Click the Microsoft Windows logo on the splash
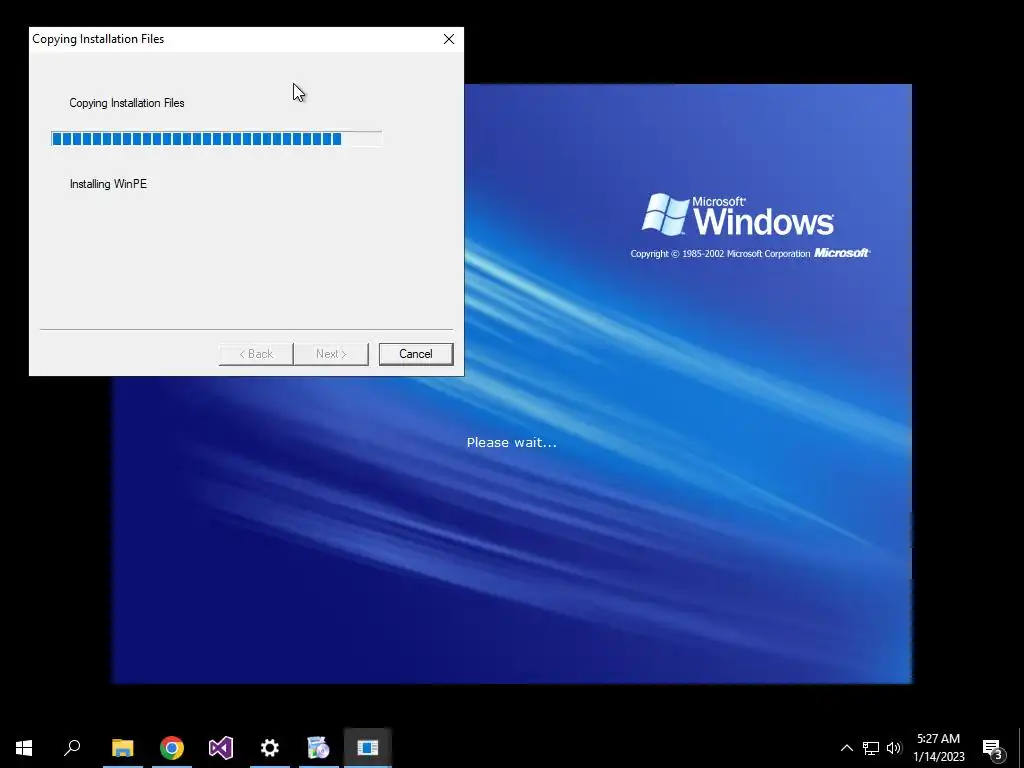 pos(738,214)
